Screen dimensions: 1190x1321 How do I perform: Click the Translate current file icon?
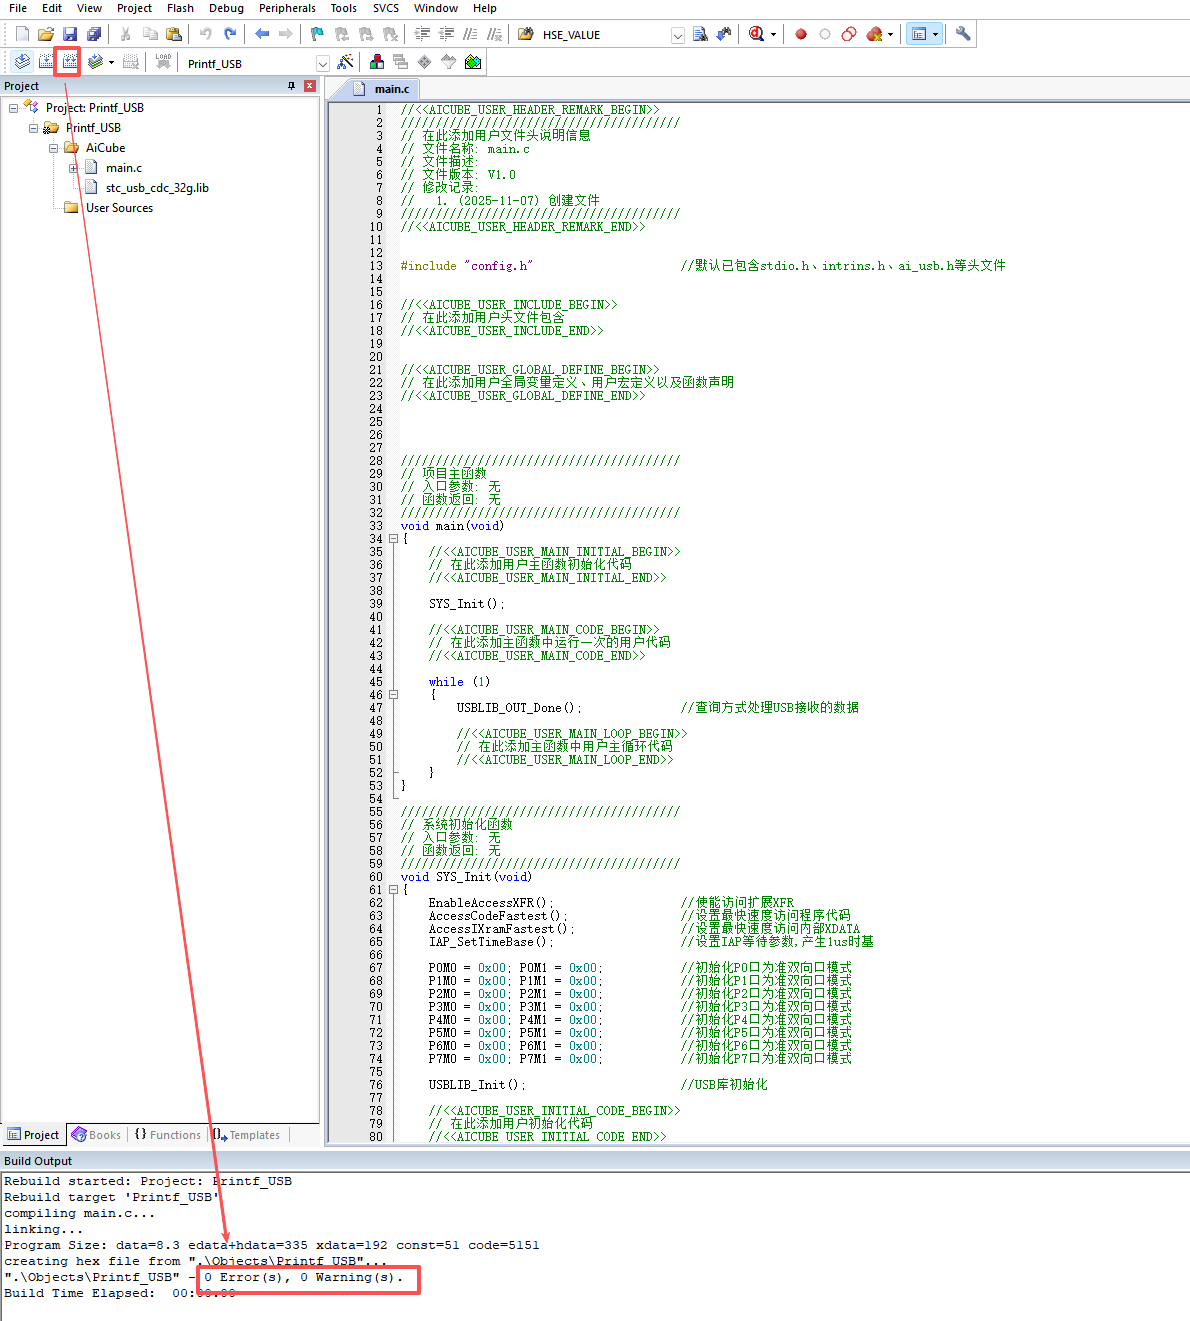click(x=22, y=62)
